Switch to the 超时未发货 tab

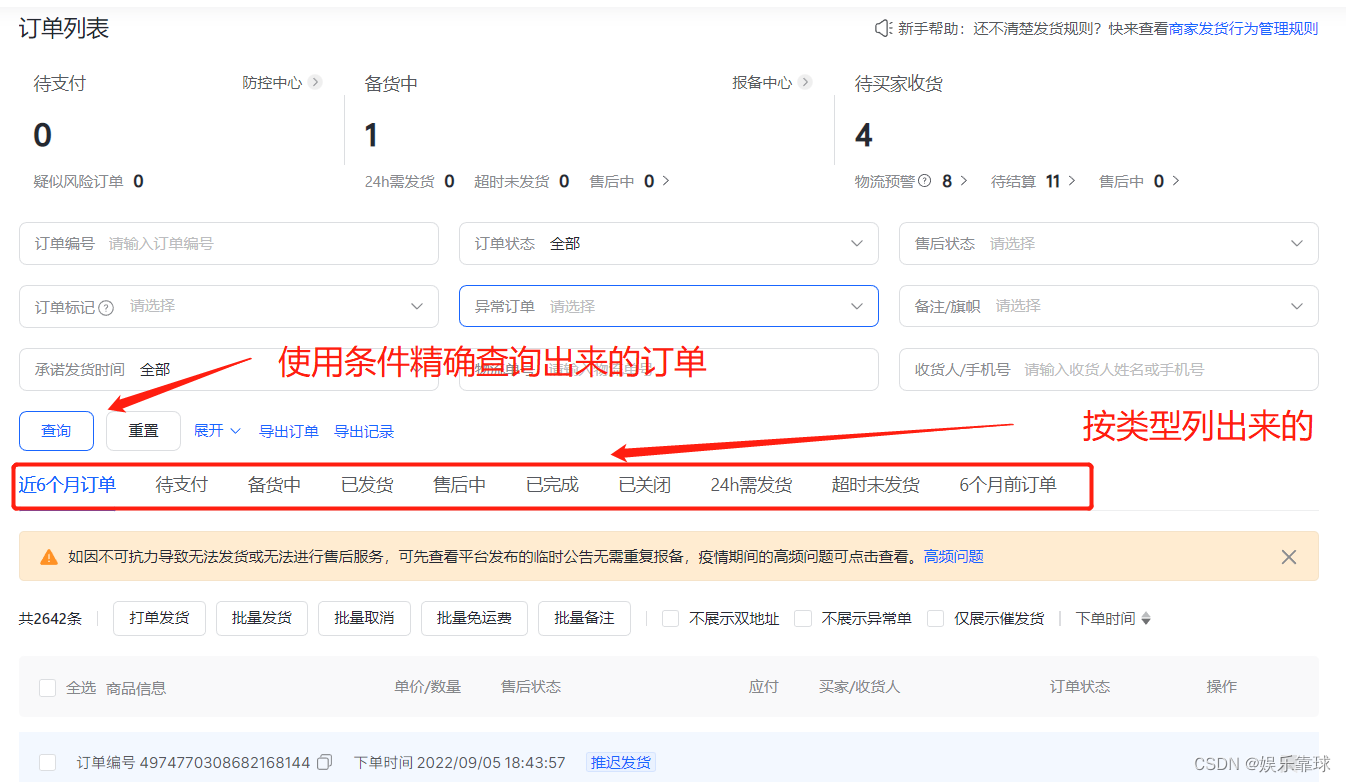pos(875,485)
